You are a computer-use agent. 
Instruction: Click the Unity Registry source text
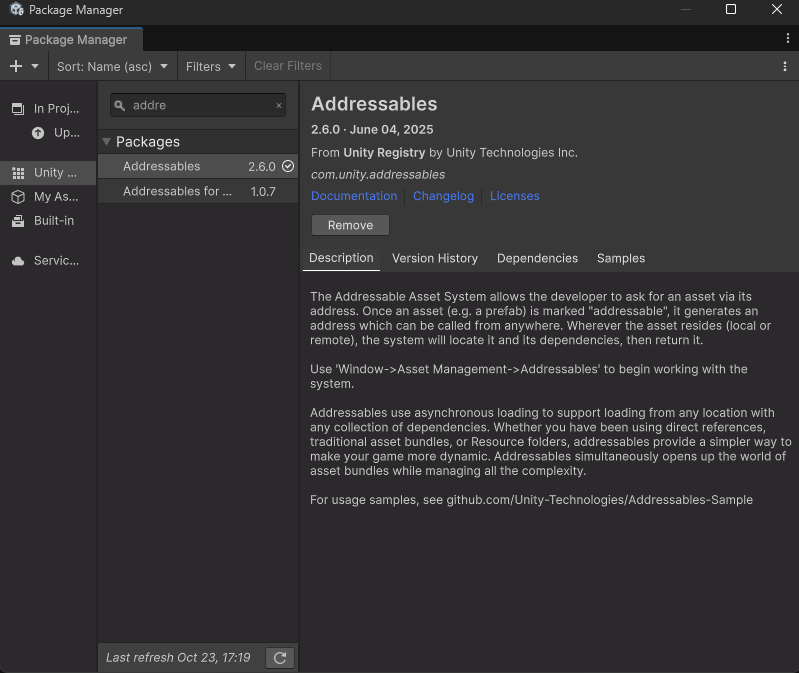384,153
